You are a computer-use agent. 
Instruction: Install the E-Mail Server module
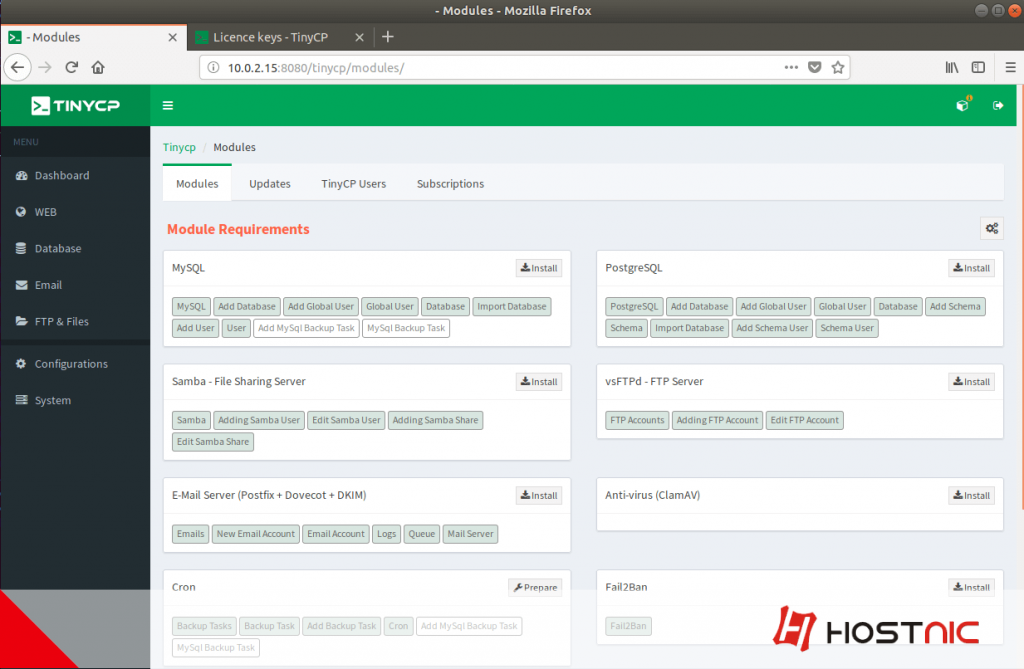click(539, 495)
